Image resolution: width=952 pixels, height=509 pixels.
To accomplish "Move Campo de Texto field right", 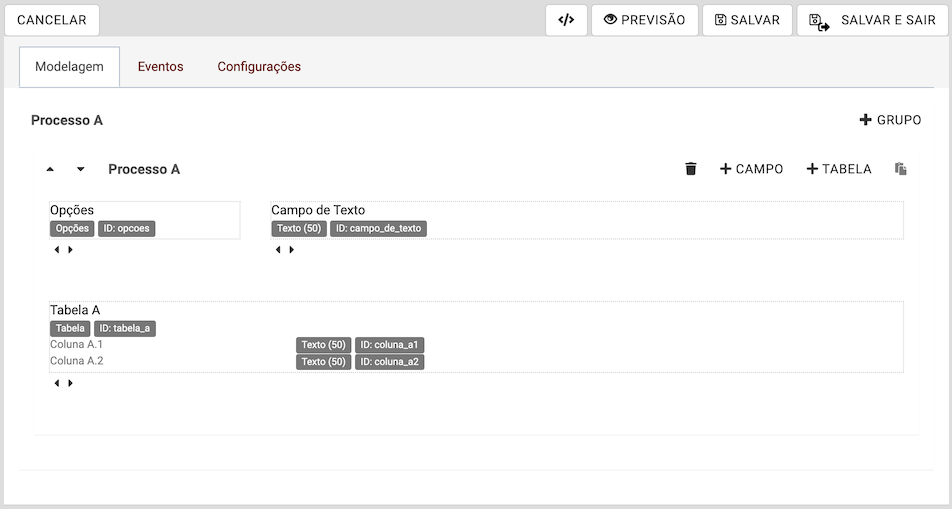I will [x=291, y=250].
